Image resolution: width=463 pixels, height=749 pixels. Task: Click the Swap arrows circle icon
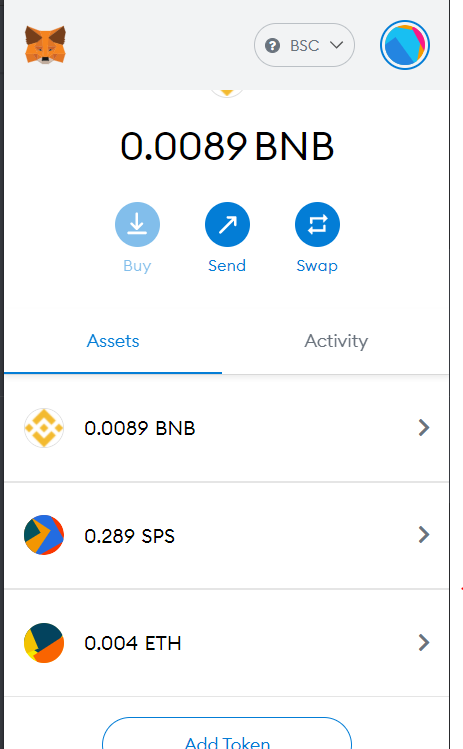(317, 225)
